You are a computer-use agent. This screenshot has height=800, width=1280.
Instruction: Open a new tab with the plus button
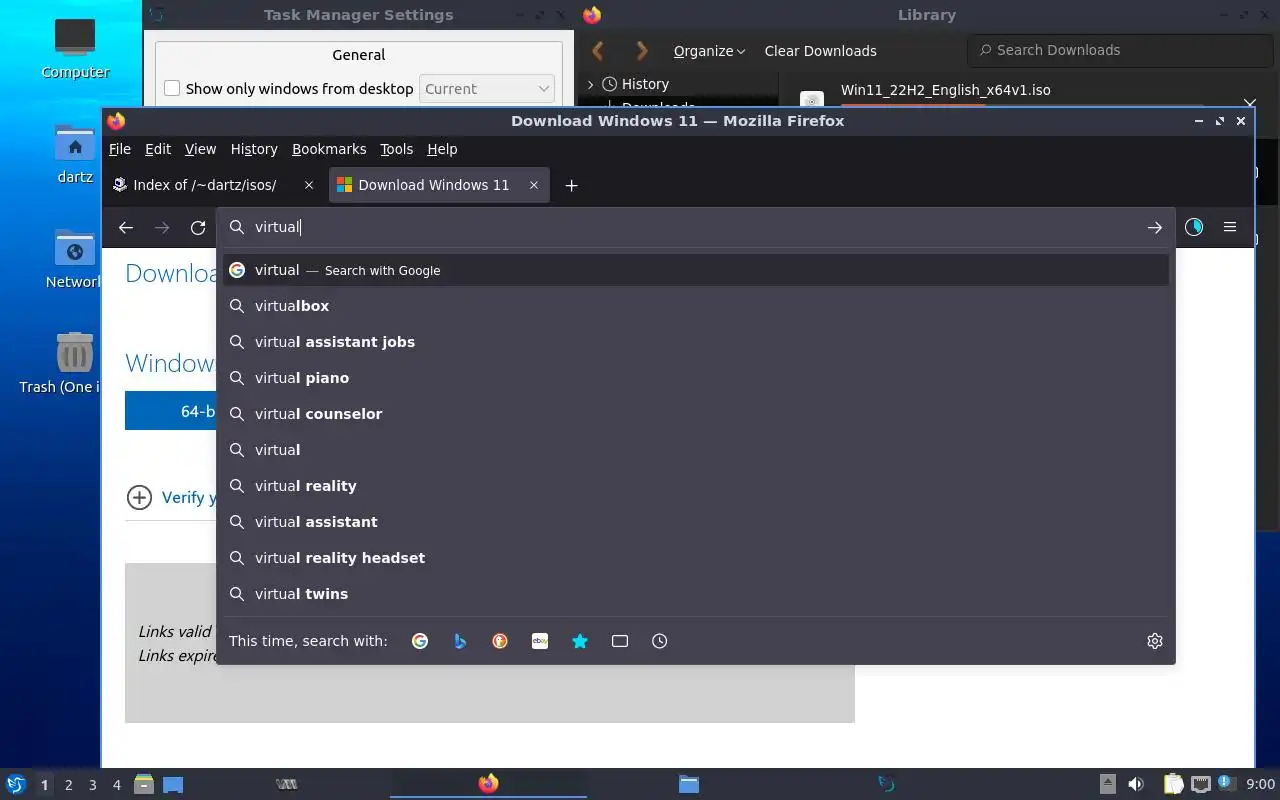point(571,185)
